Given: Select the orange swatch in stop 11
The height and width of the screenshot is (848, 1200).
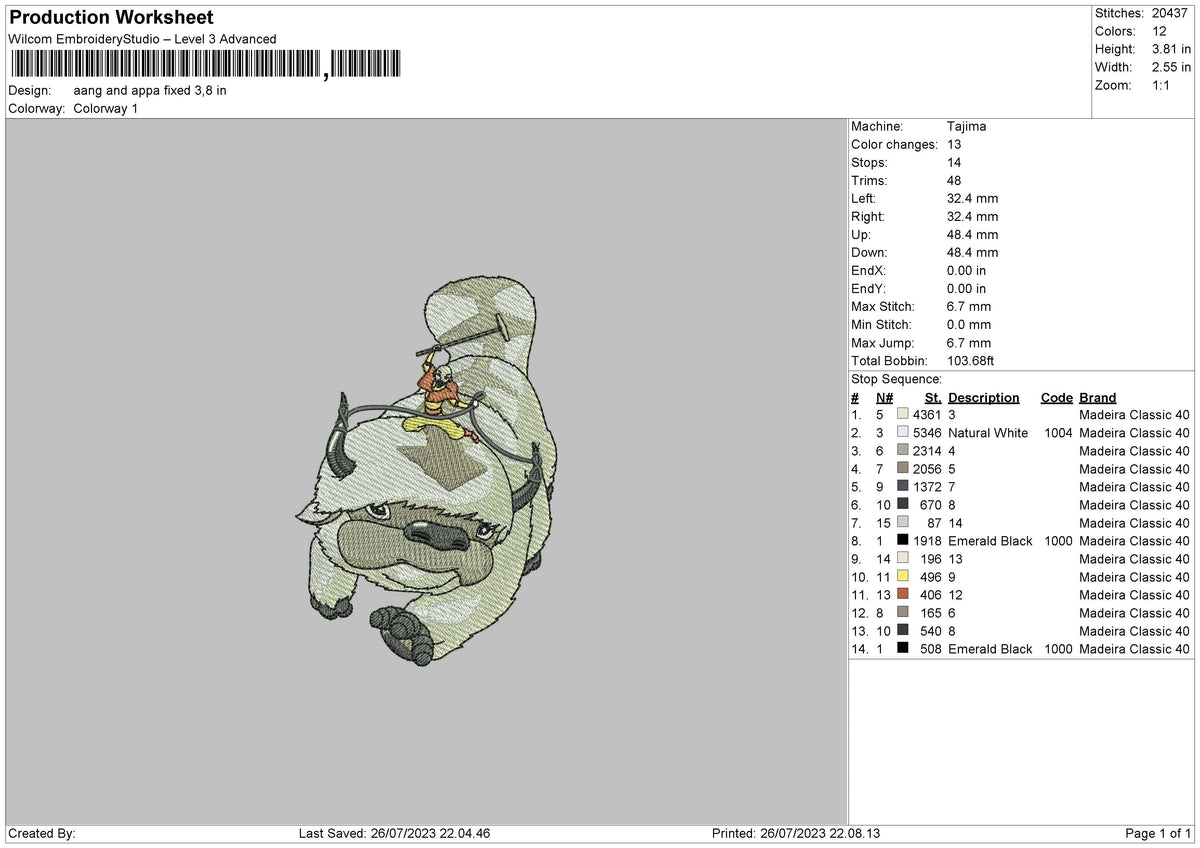Looking at the screenshot, I should point(903,595).
